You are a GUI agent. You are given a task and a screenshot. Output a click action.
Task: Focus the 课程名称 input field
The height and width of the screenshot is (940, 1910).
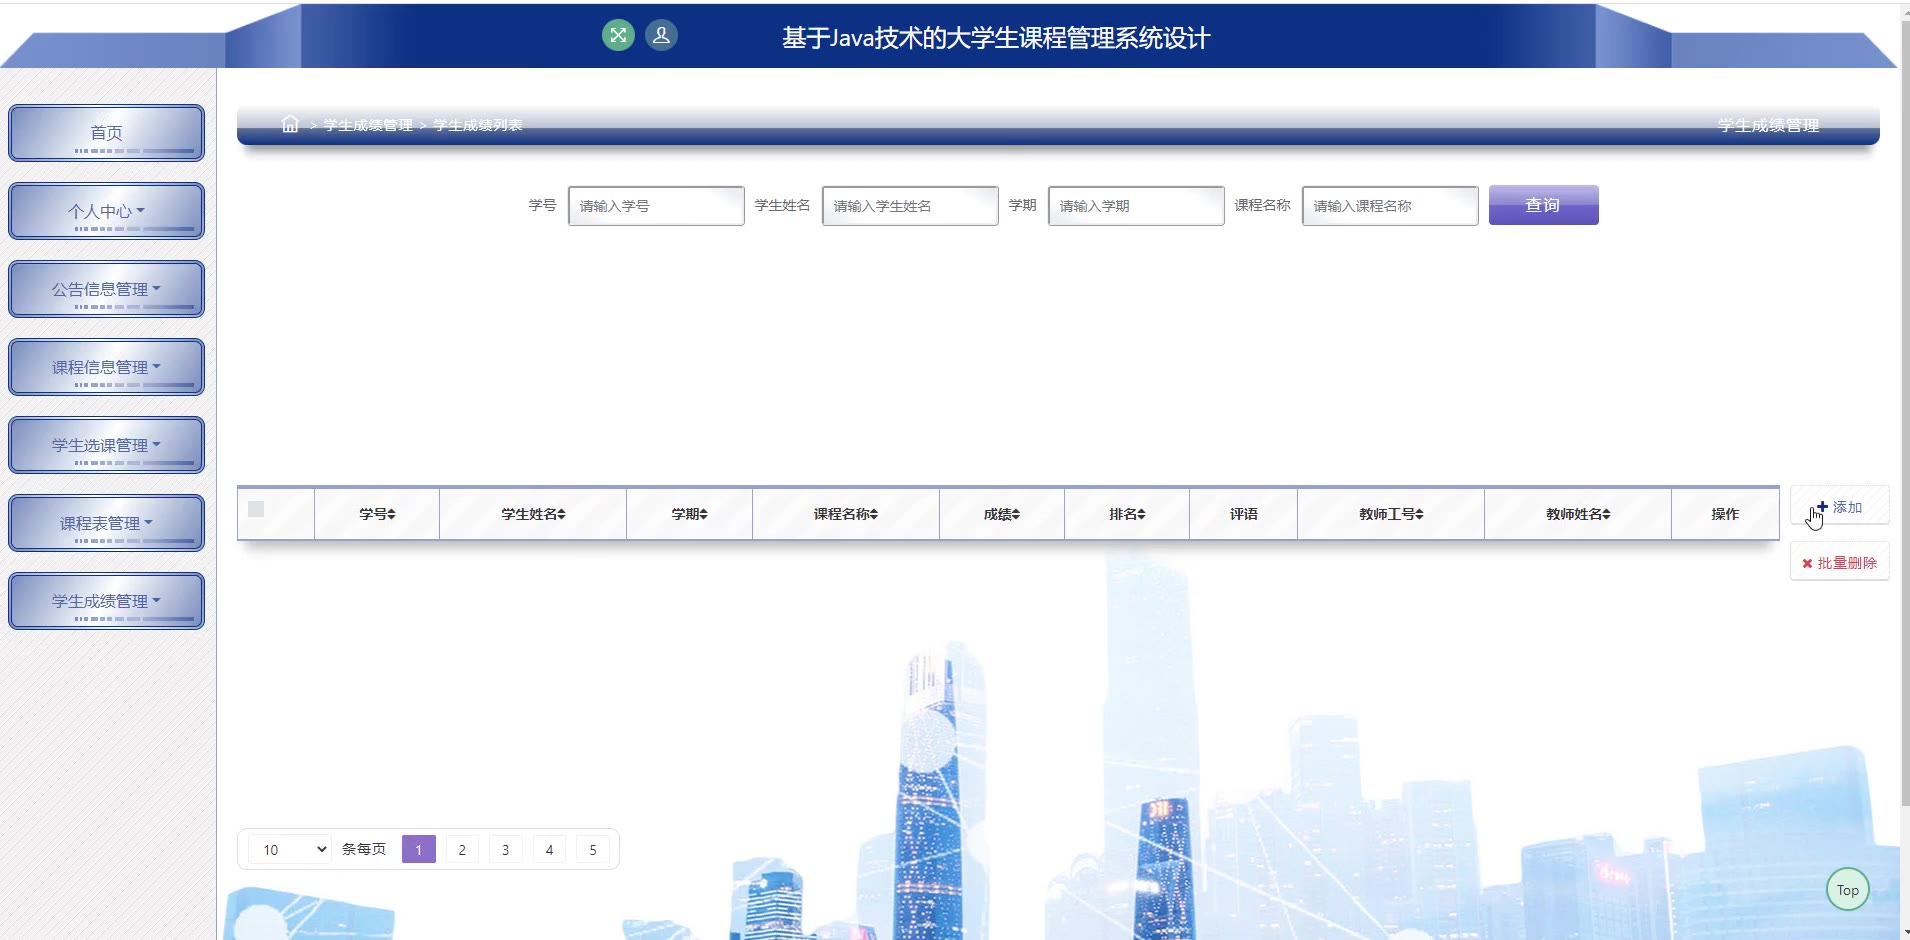1390,206
